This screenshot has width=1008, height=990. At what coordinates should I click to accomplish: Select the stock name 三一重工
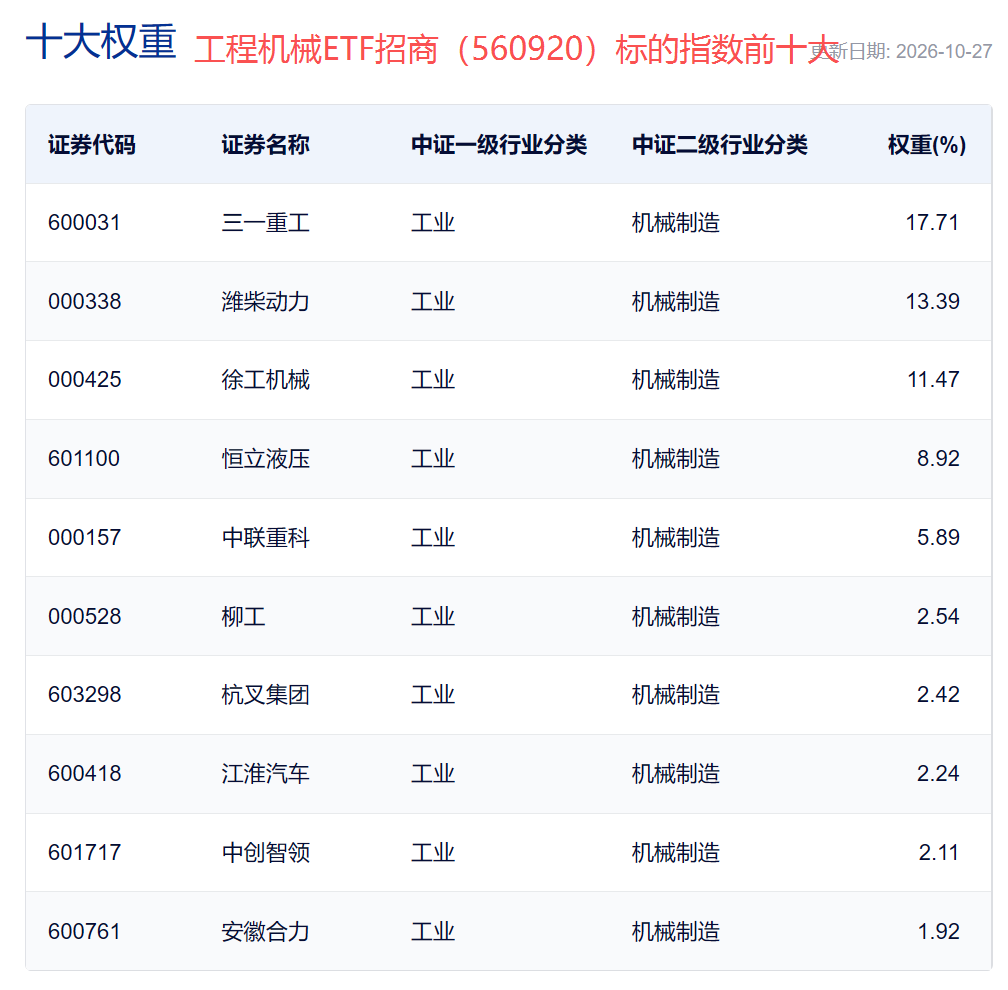pos(266,223)
